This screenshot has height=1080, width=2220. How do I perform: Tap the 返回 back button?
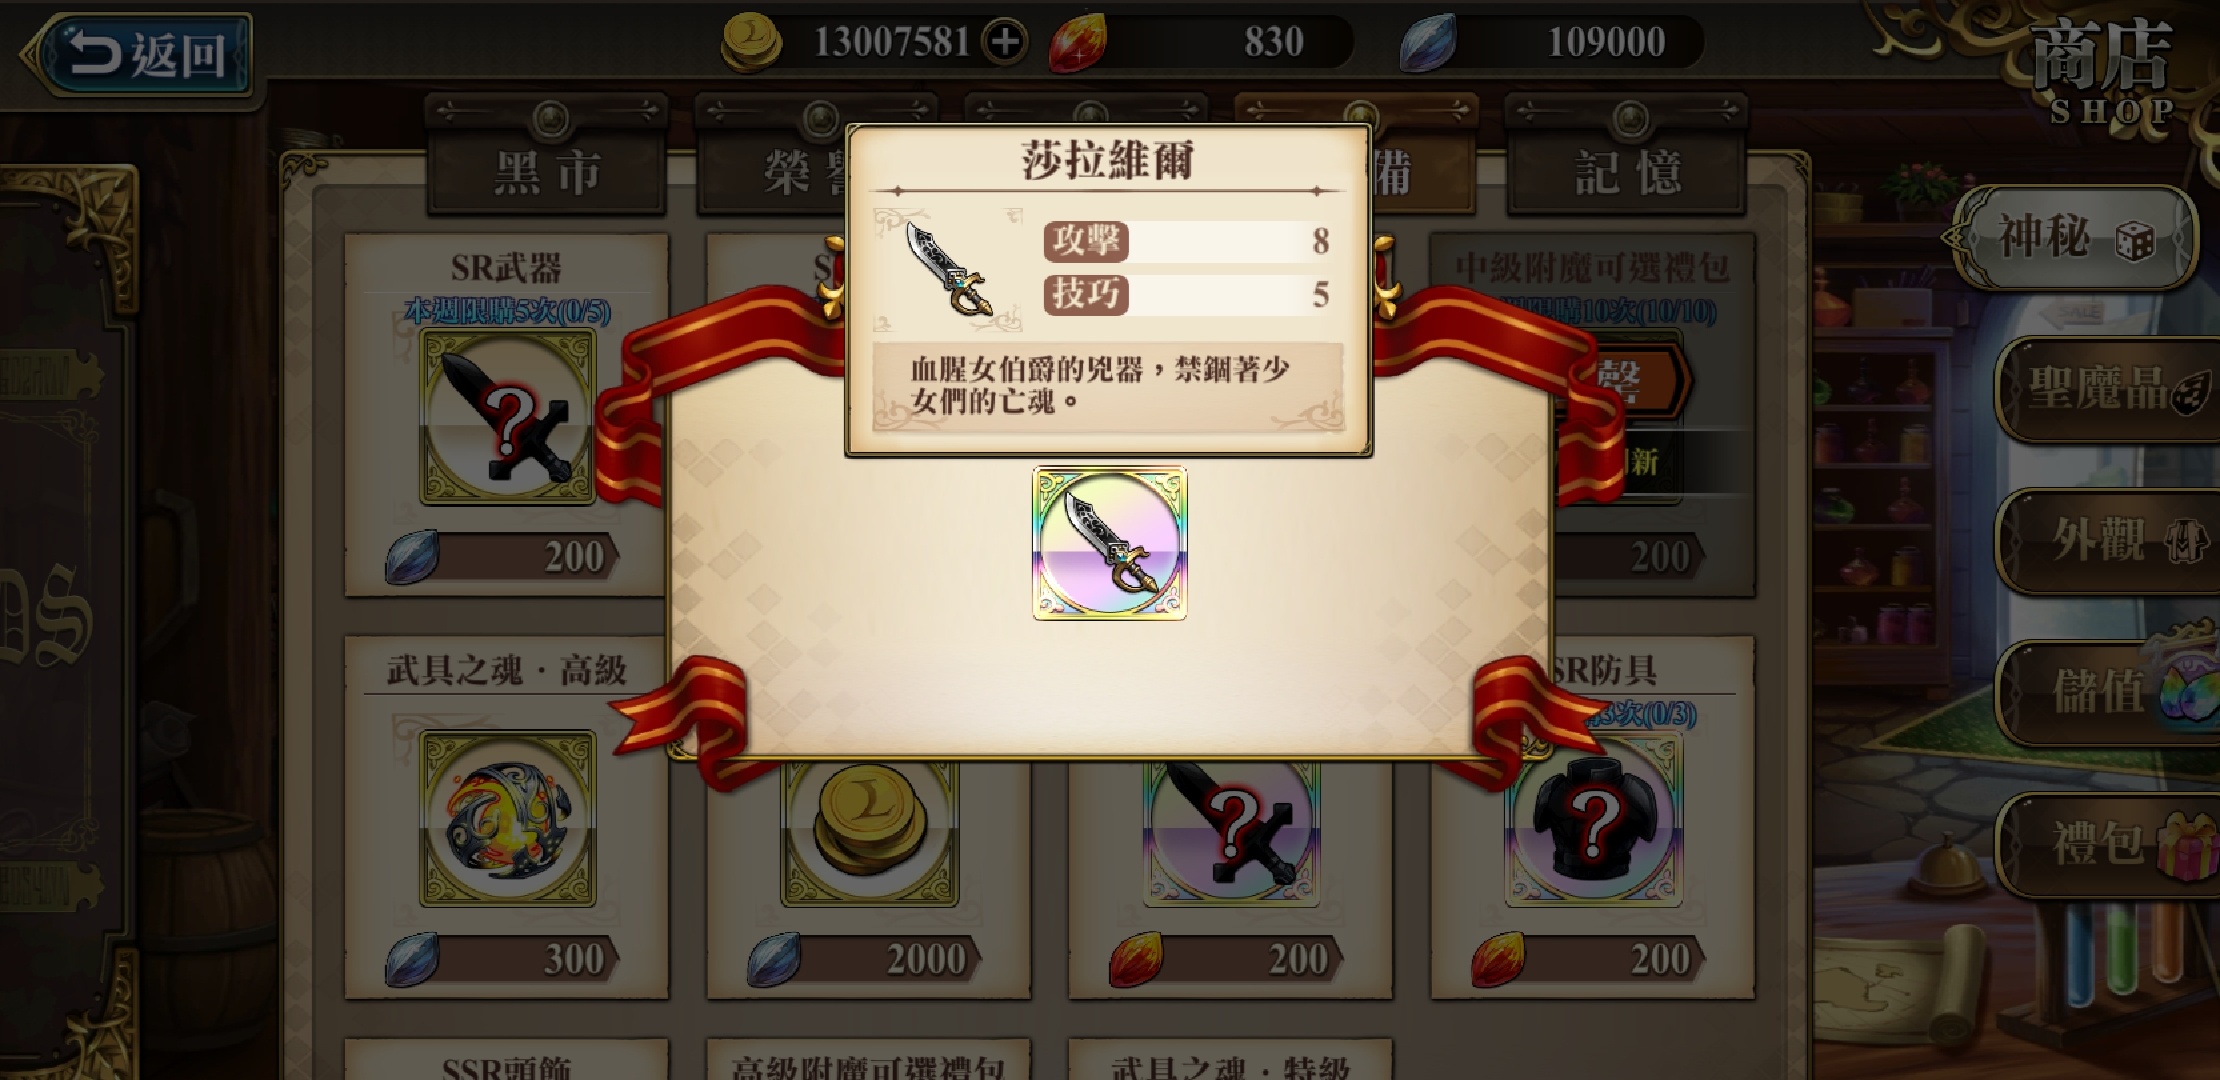(137, 54)
